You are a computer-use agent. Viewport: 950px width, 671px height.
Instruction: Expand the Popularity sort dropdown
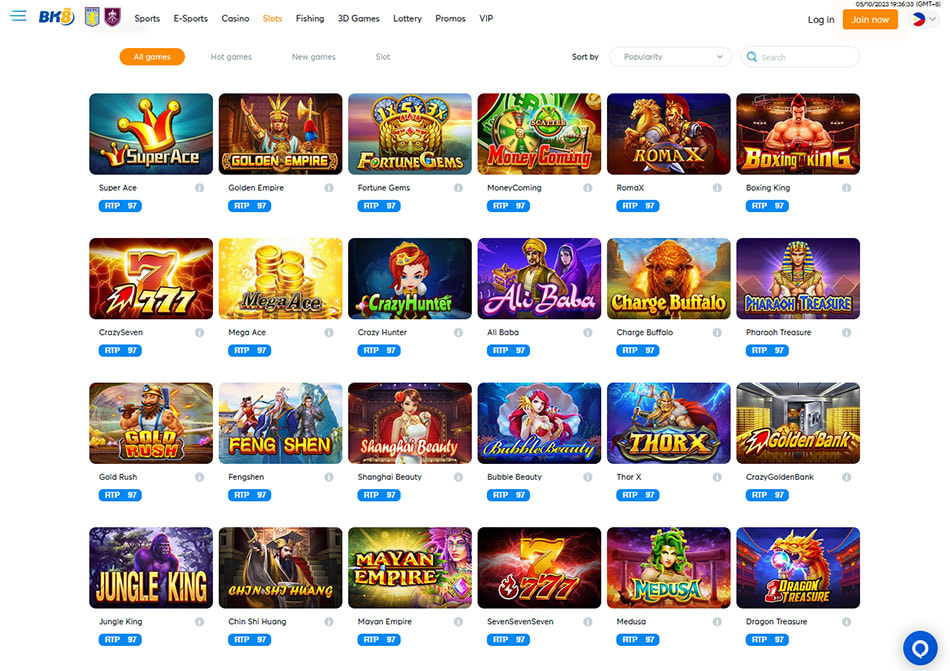tap(670, 57)
